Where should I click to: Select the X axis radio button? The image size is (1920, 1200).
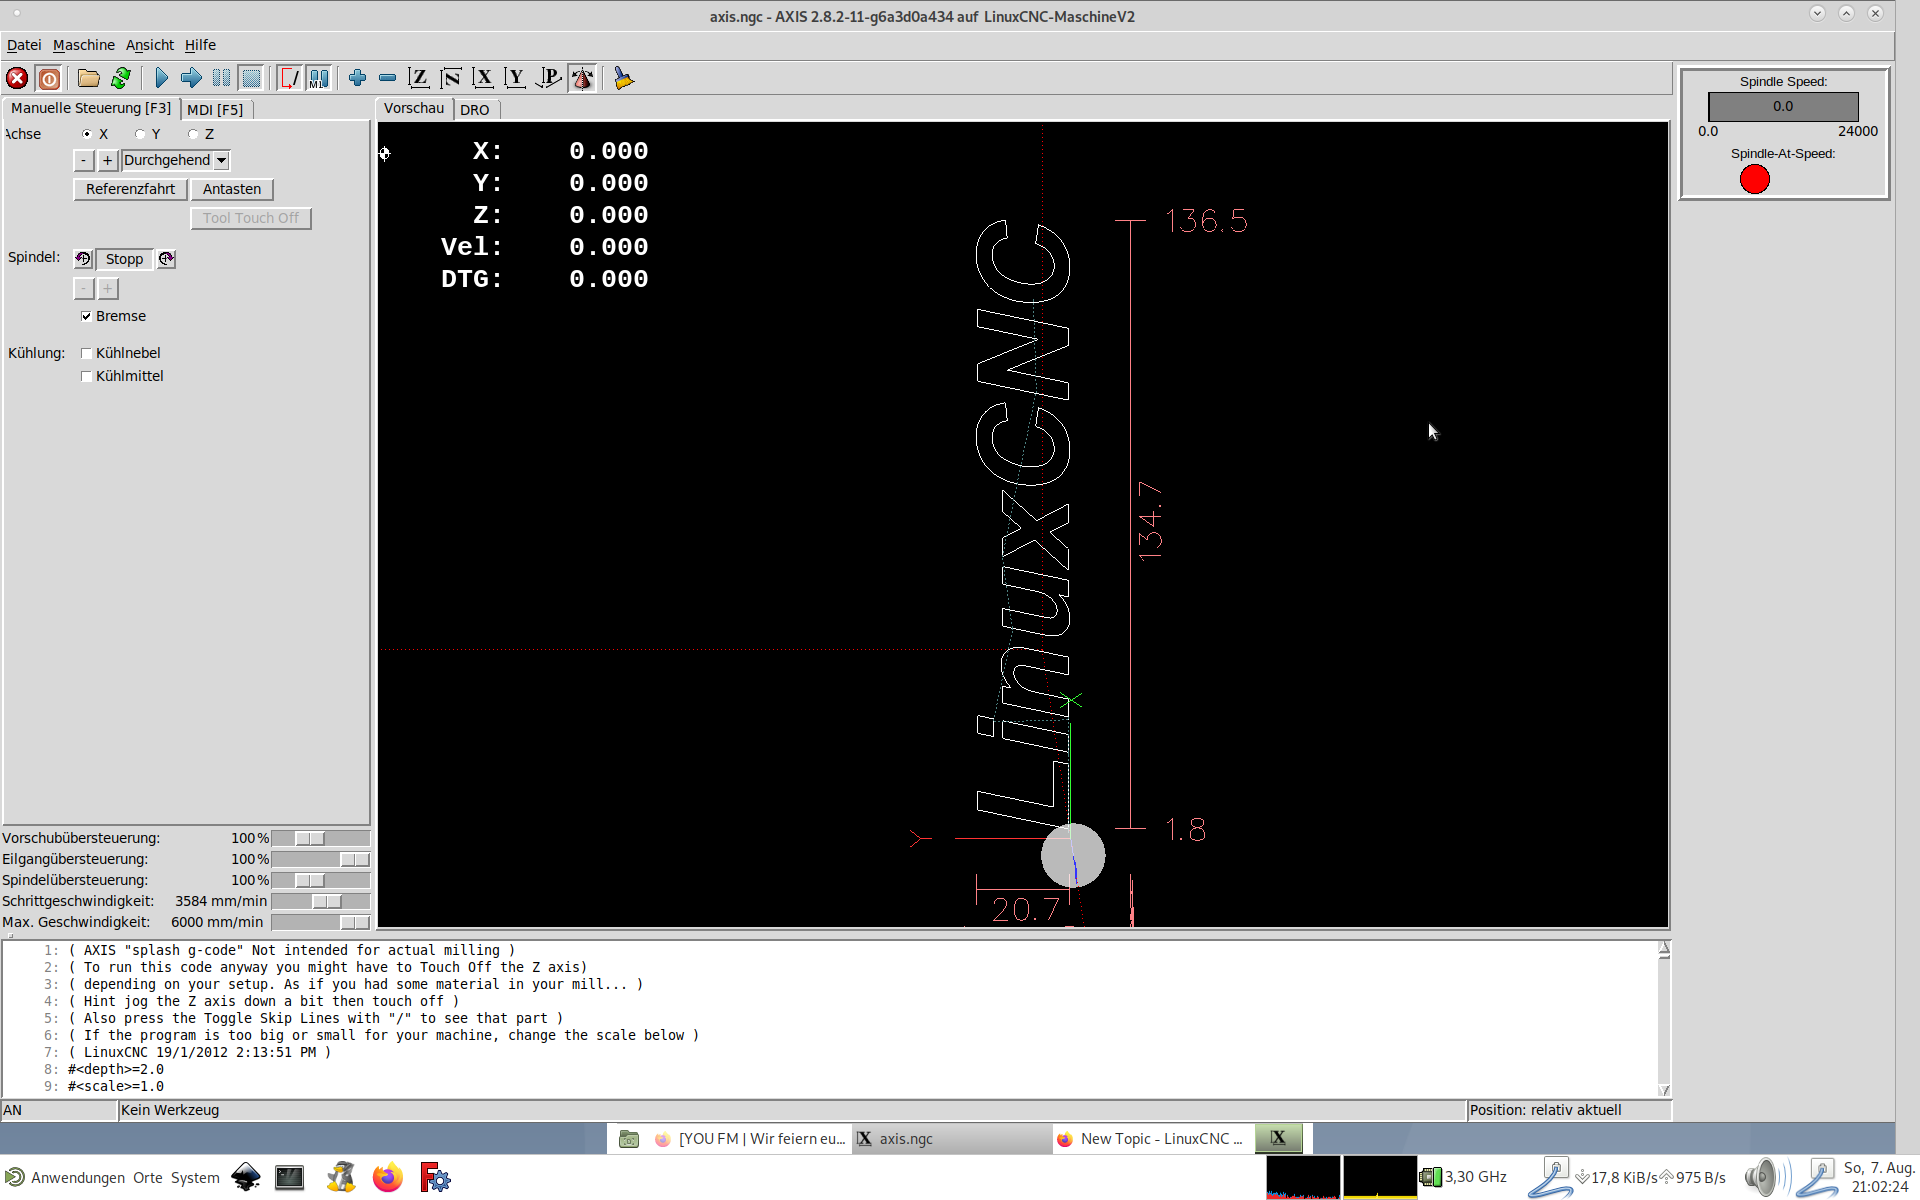(87, 134)
